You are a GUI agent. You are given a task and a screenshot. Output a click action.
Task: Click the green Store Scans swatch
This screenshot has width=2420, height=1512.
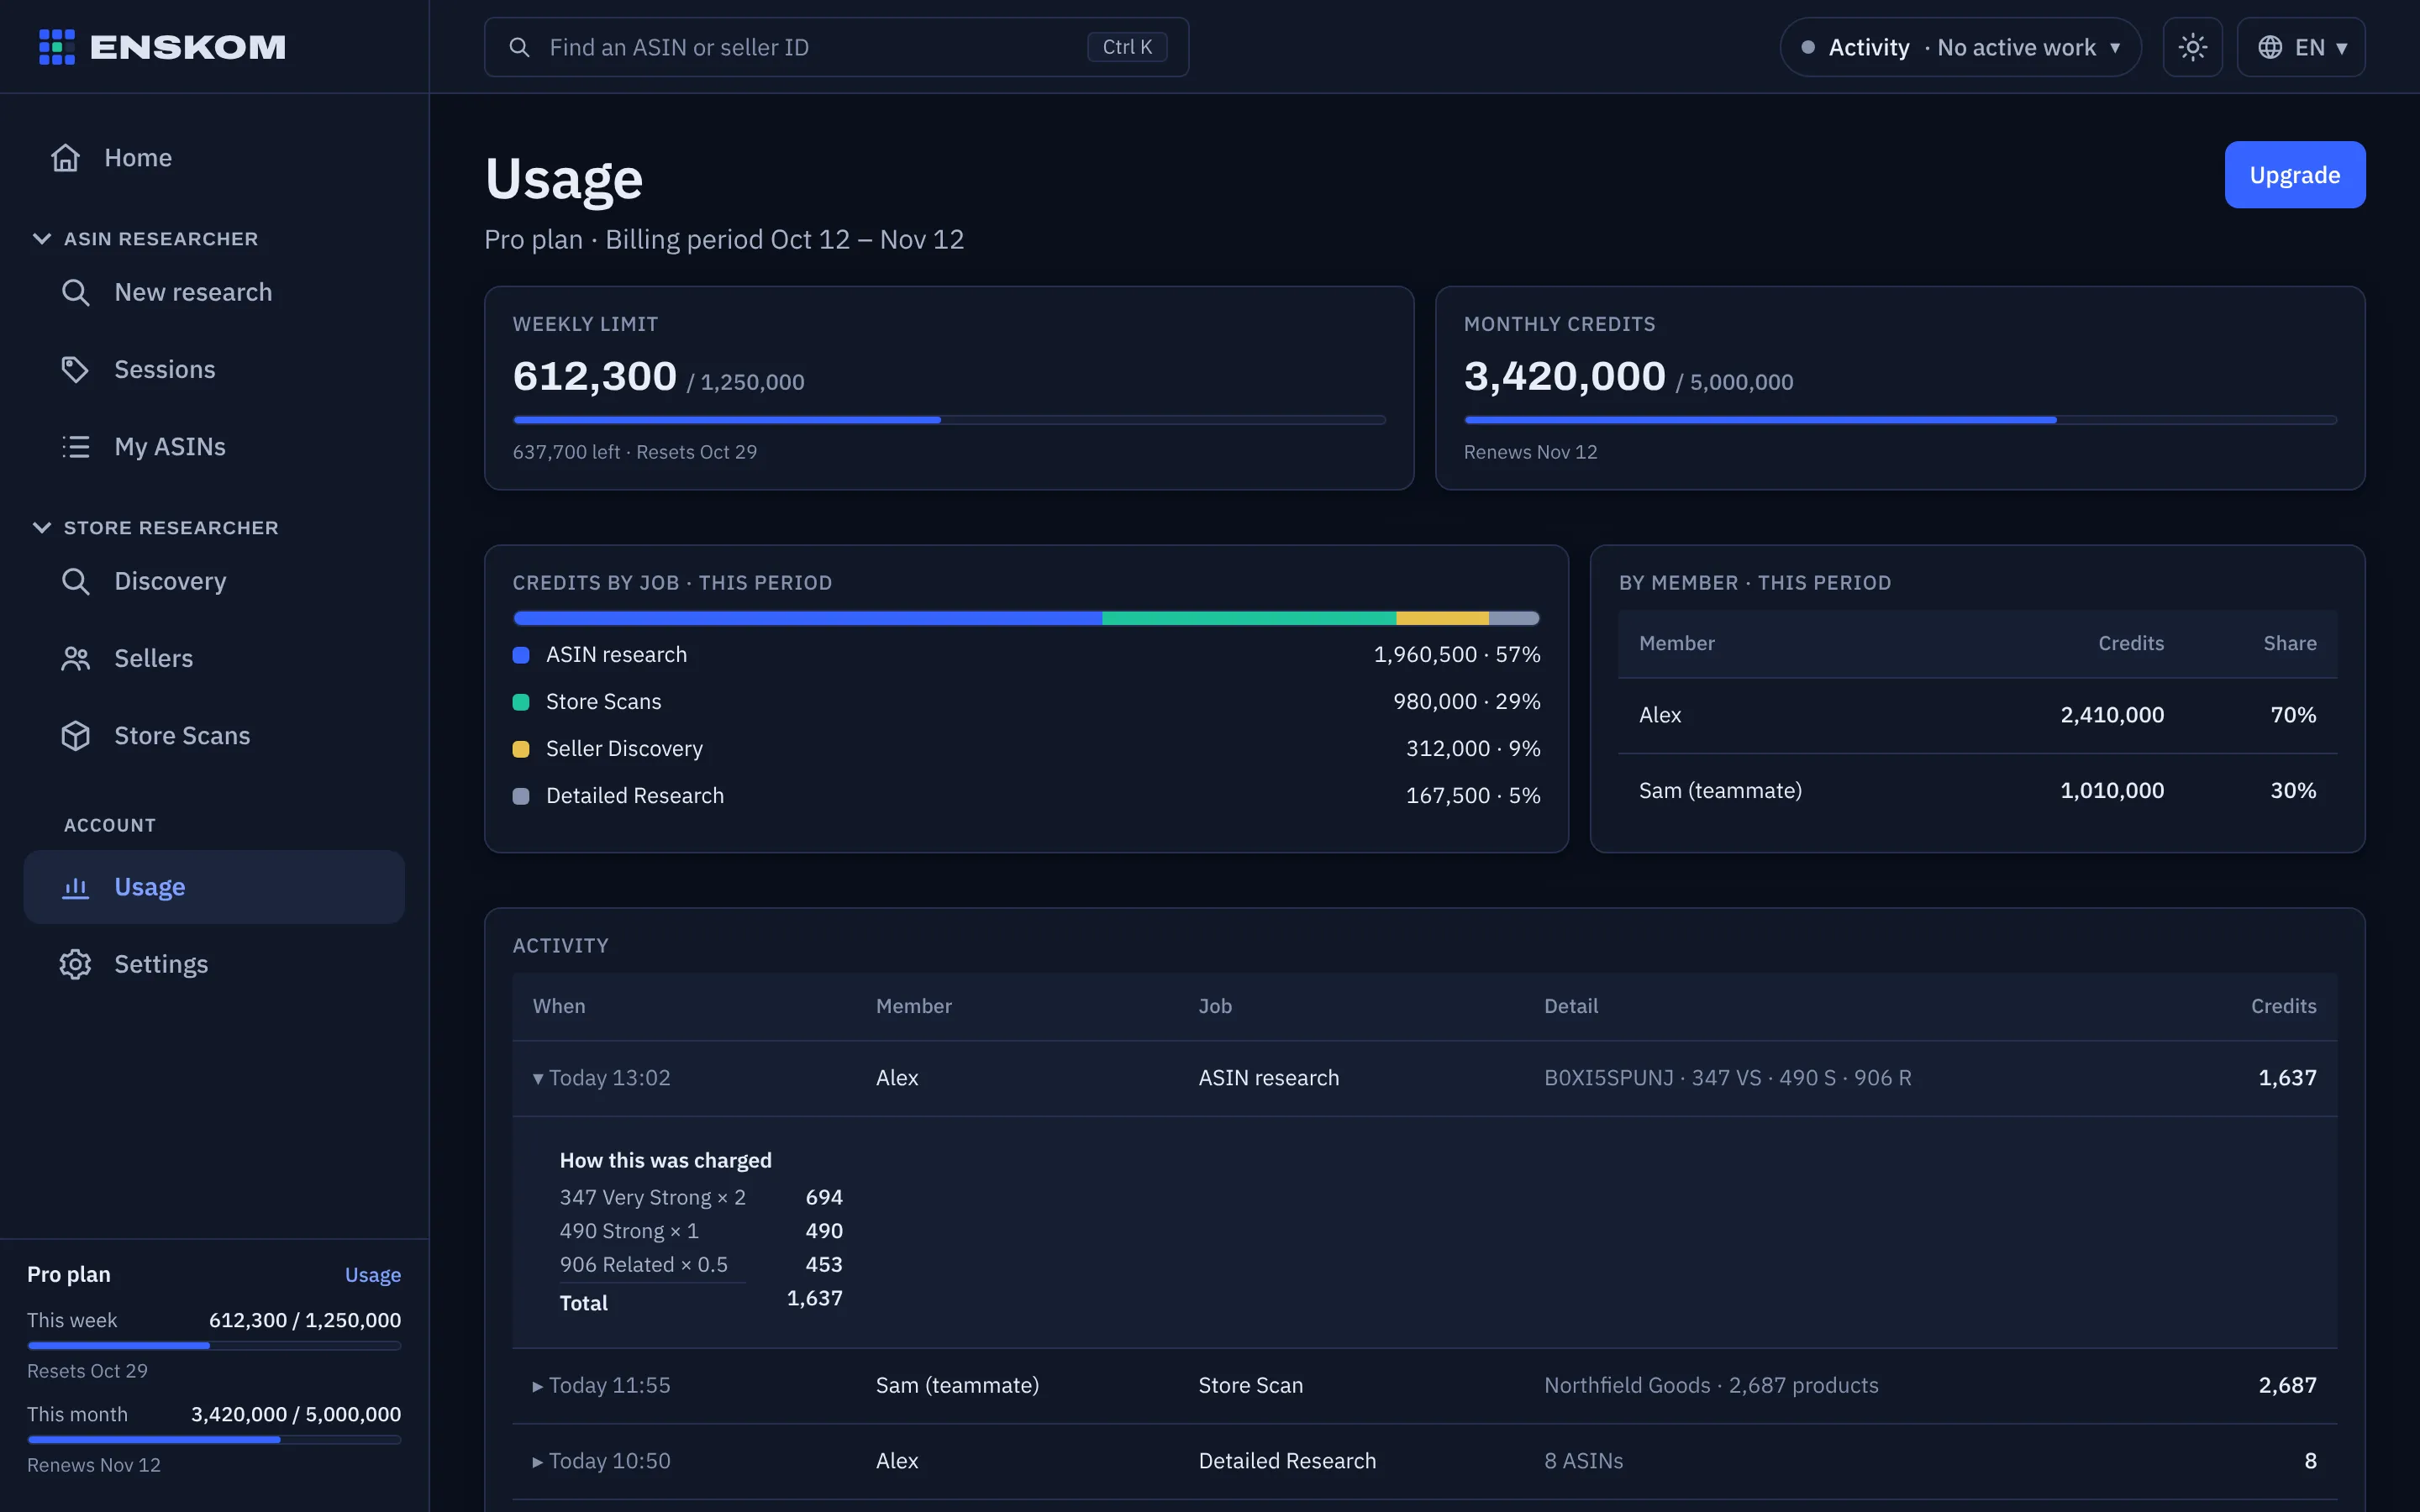pyautogui.click(x=521, y=702)
